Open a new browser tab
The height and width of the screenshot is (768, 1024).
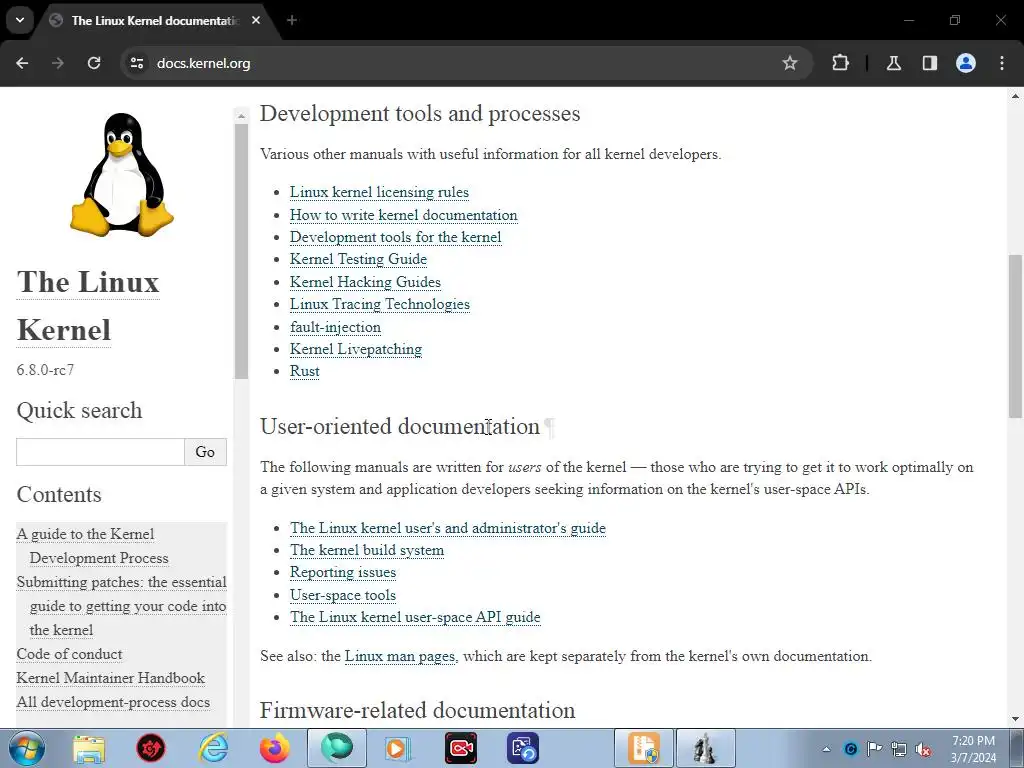click(292, 20)
